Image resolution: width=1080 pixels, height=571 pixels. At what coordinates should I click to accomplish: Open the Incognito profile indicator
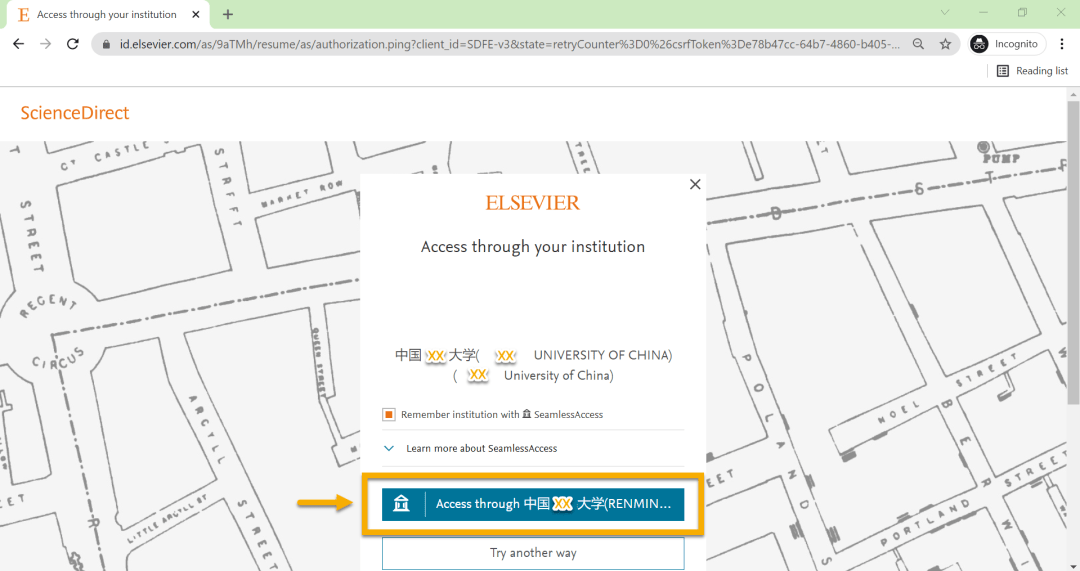point(1005,44)
